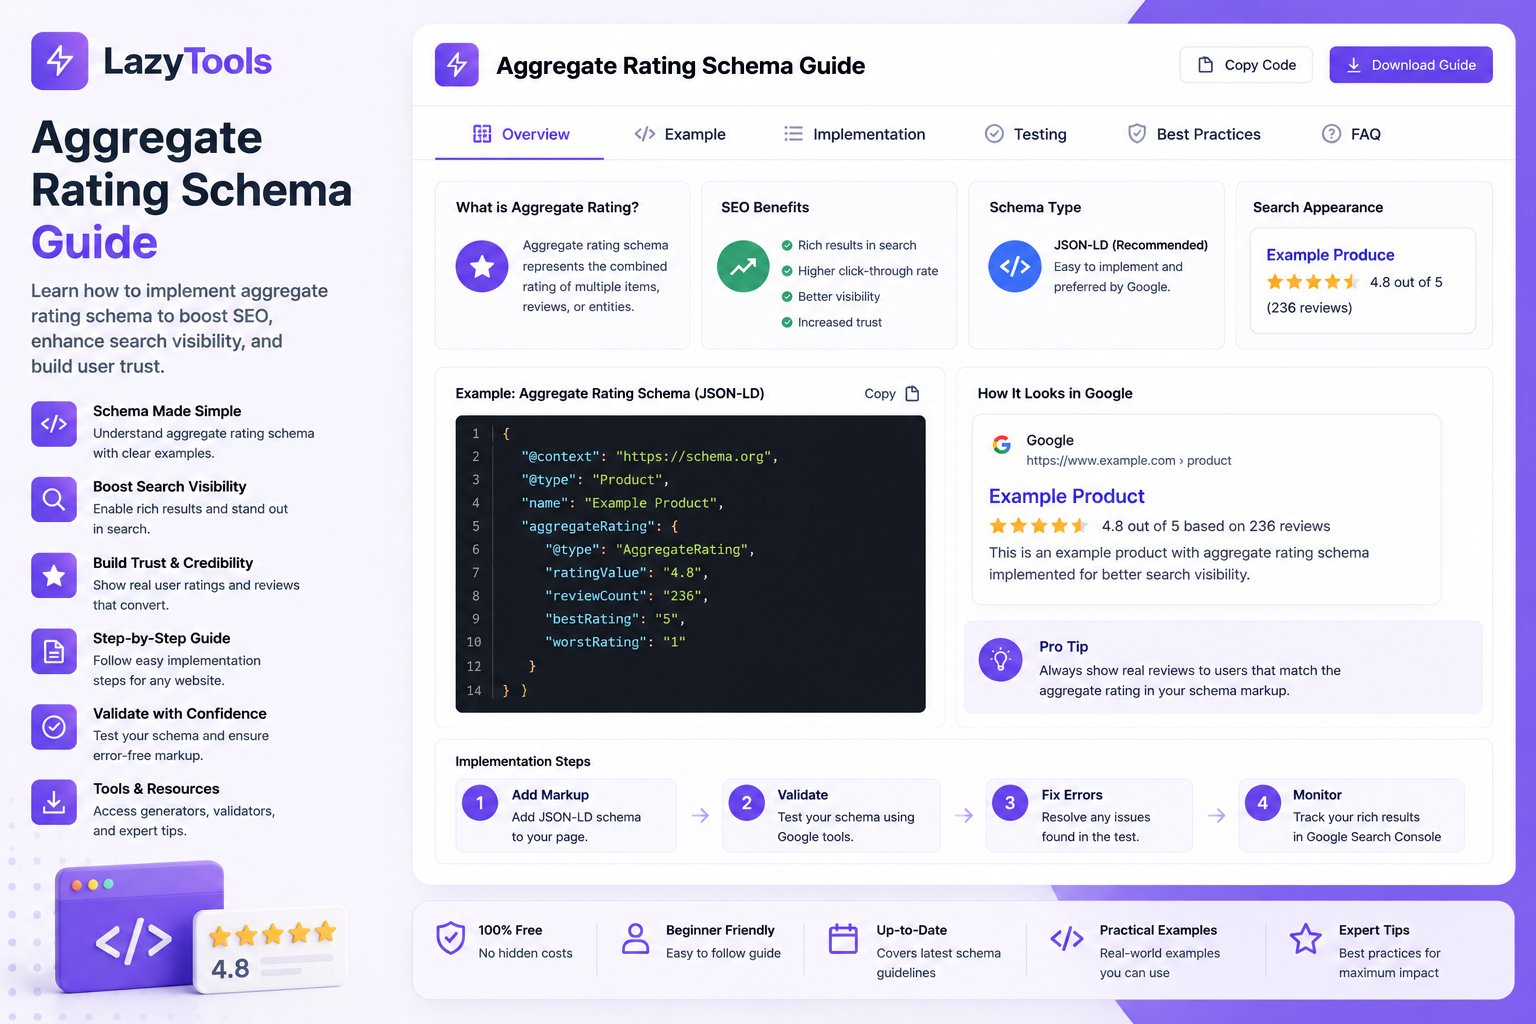Open the FAQ tab
The width and height of the screenshot is (1536, 1024).
1351,134
